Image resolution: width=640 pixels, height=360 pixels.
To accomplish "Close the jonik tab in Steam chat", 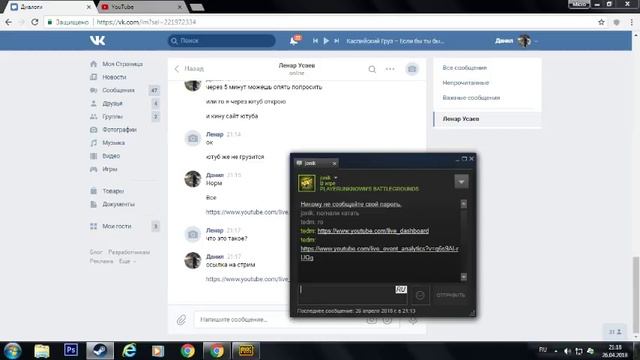I will tap(334, 164).
